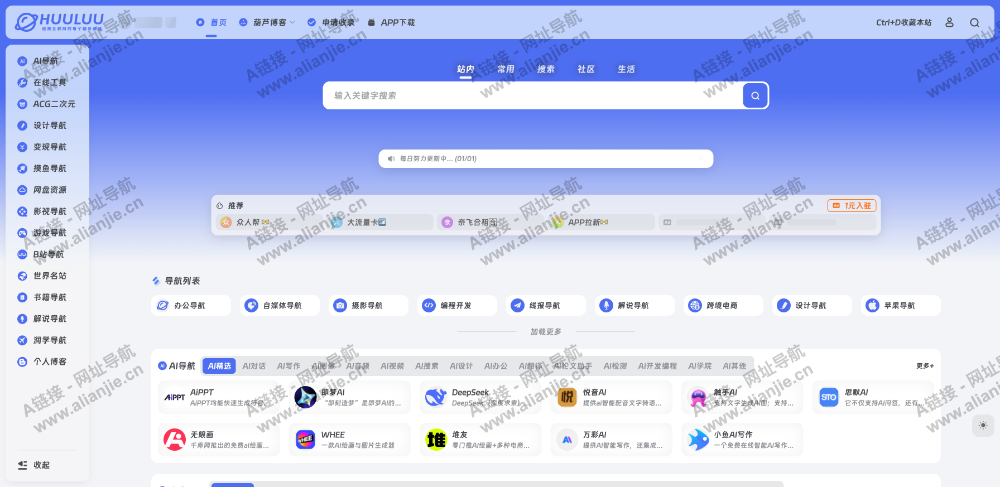Image resolution: width=1000 pixels, height=487 pixels.
Task: Open 变现导航 in the left sidebar
Action: click(x=43, y=147)
